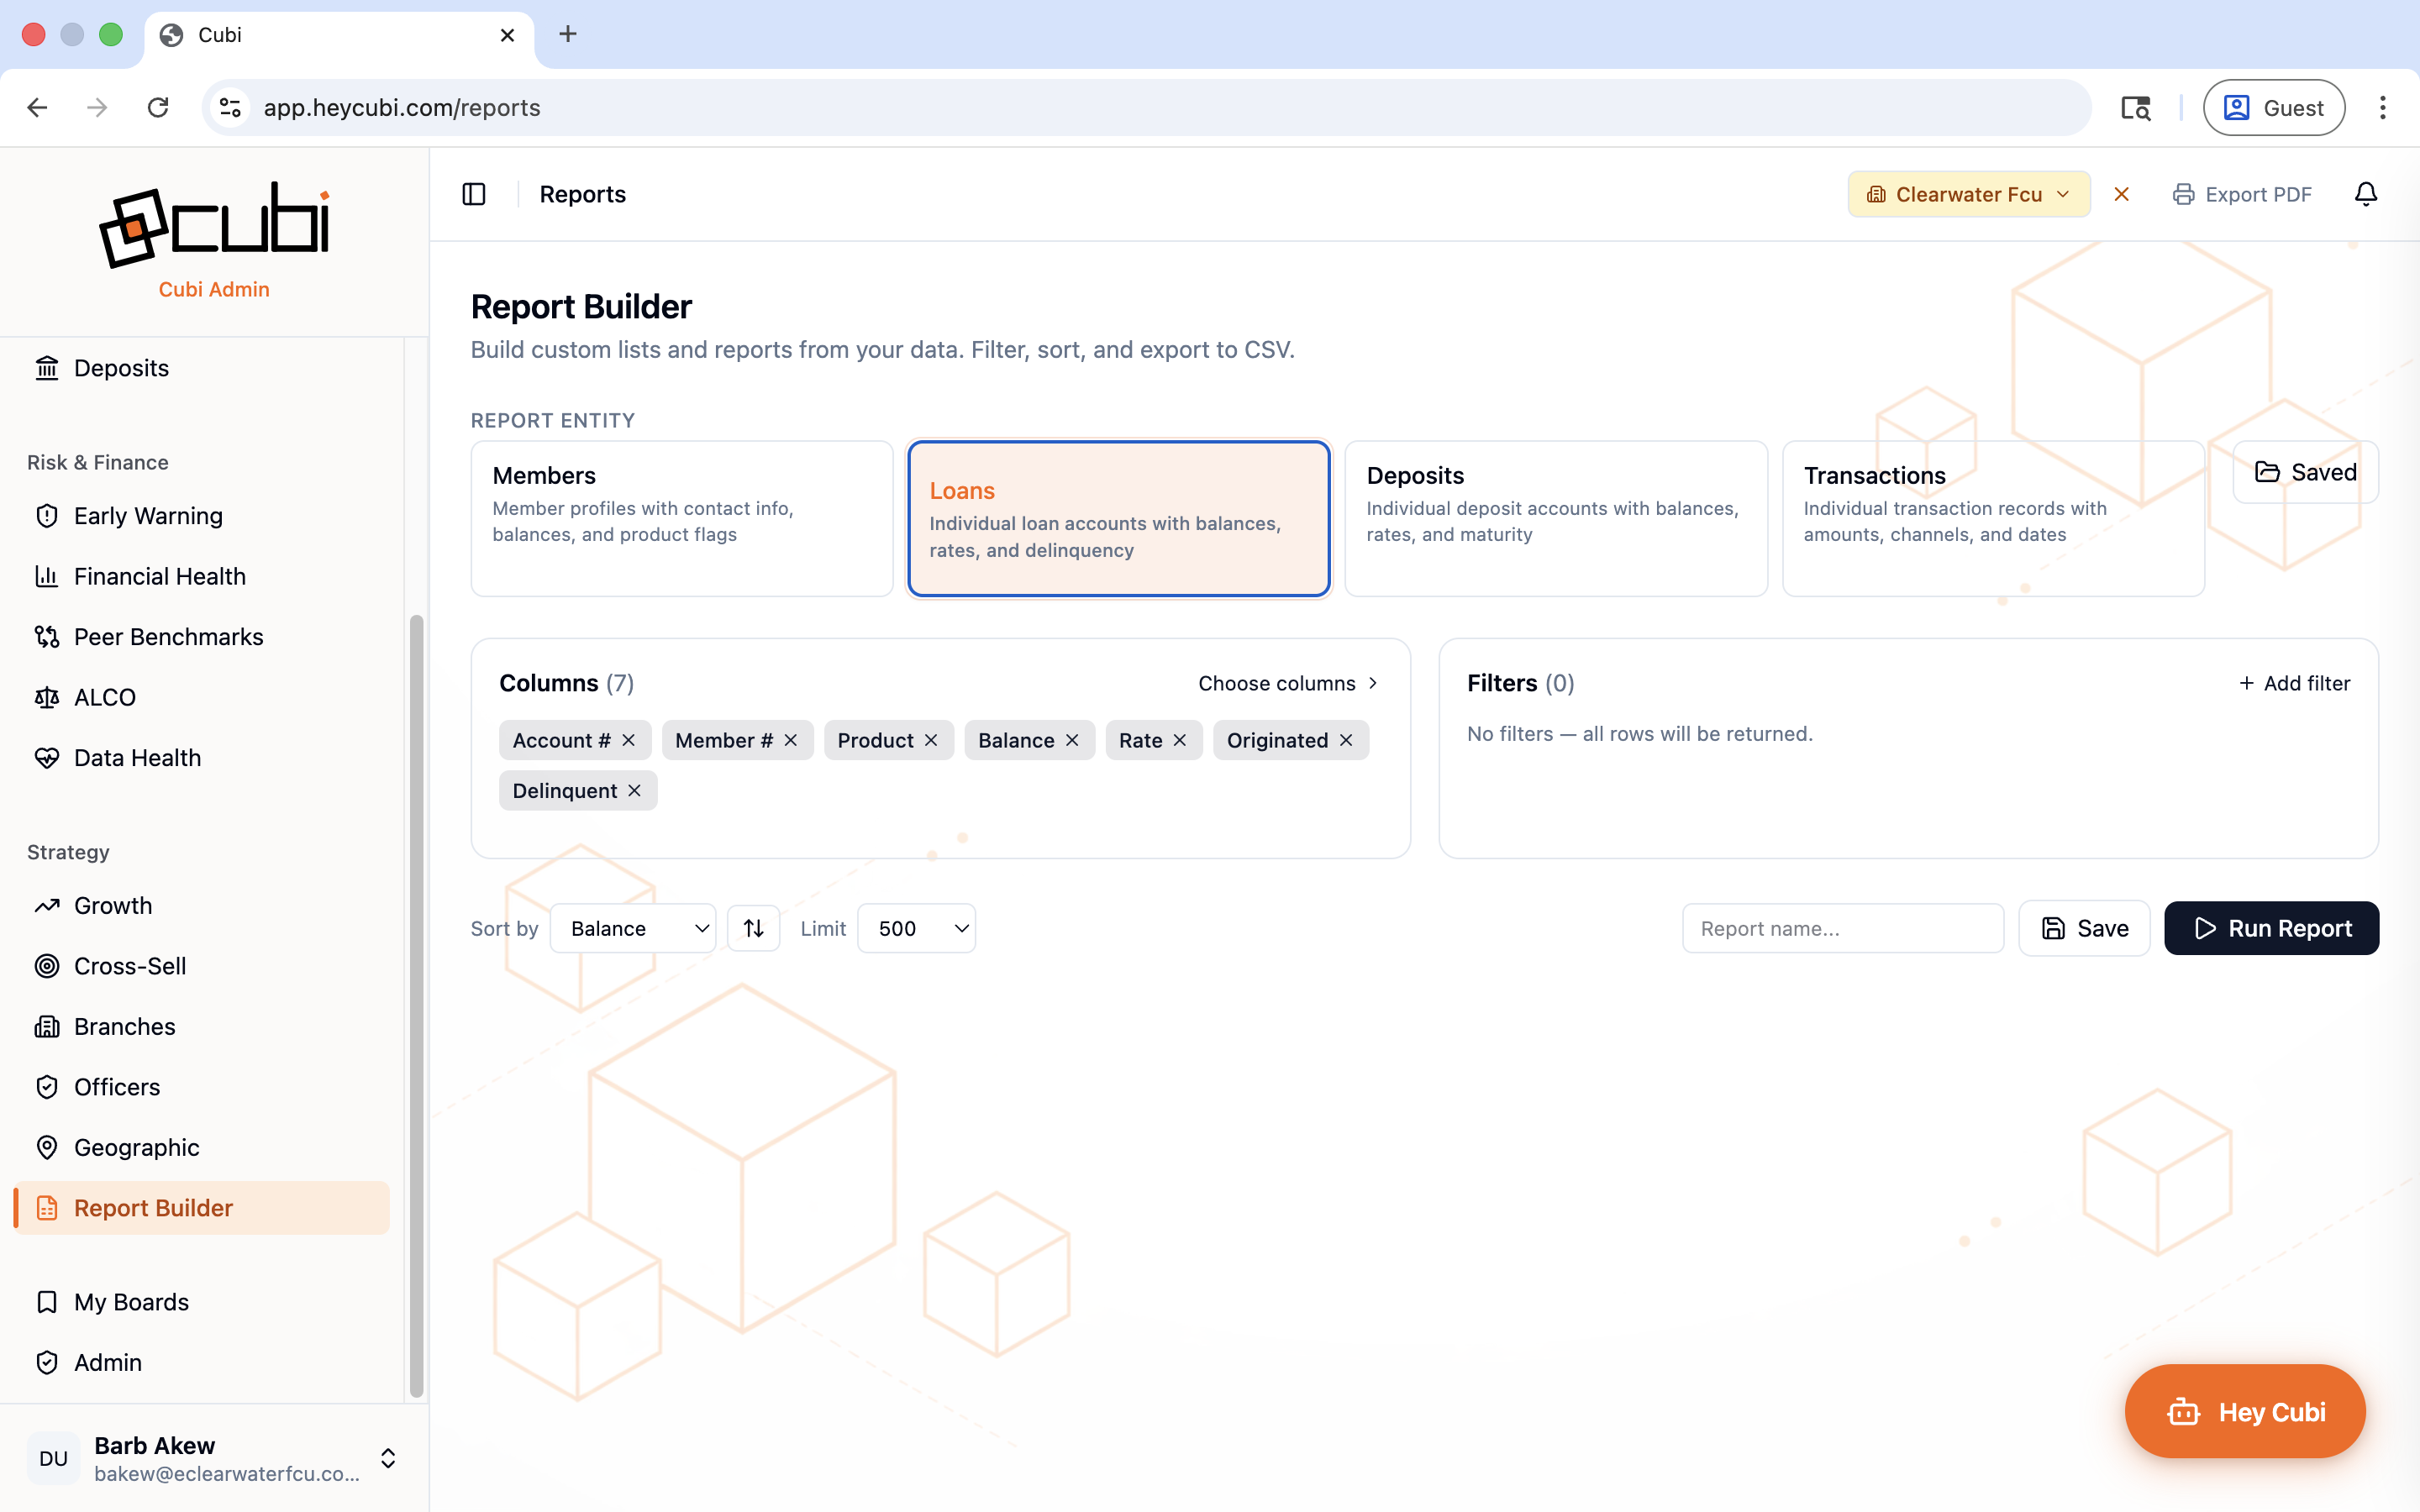Open Peer Benchmarks
Screen dimensions: 2420x1512
coord(168,636)
